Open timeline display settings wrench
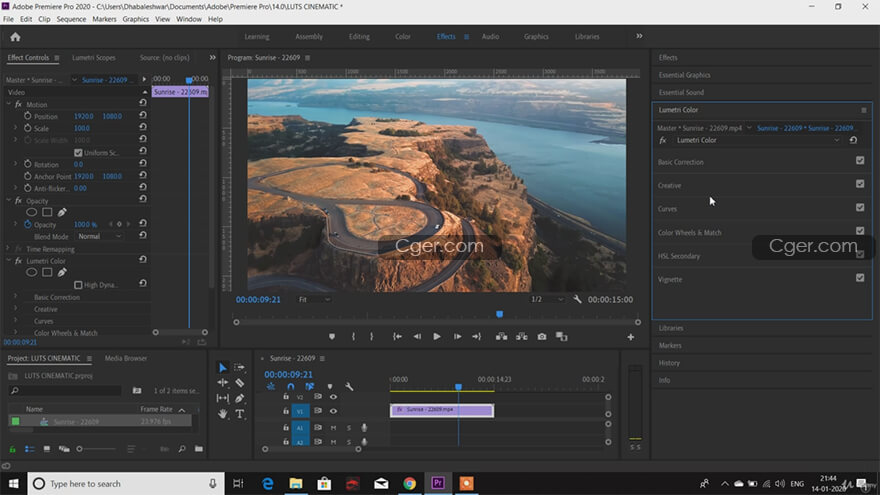The width and height of the screenshot is (880, 495). 349,387
